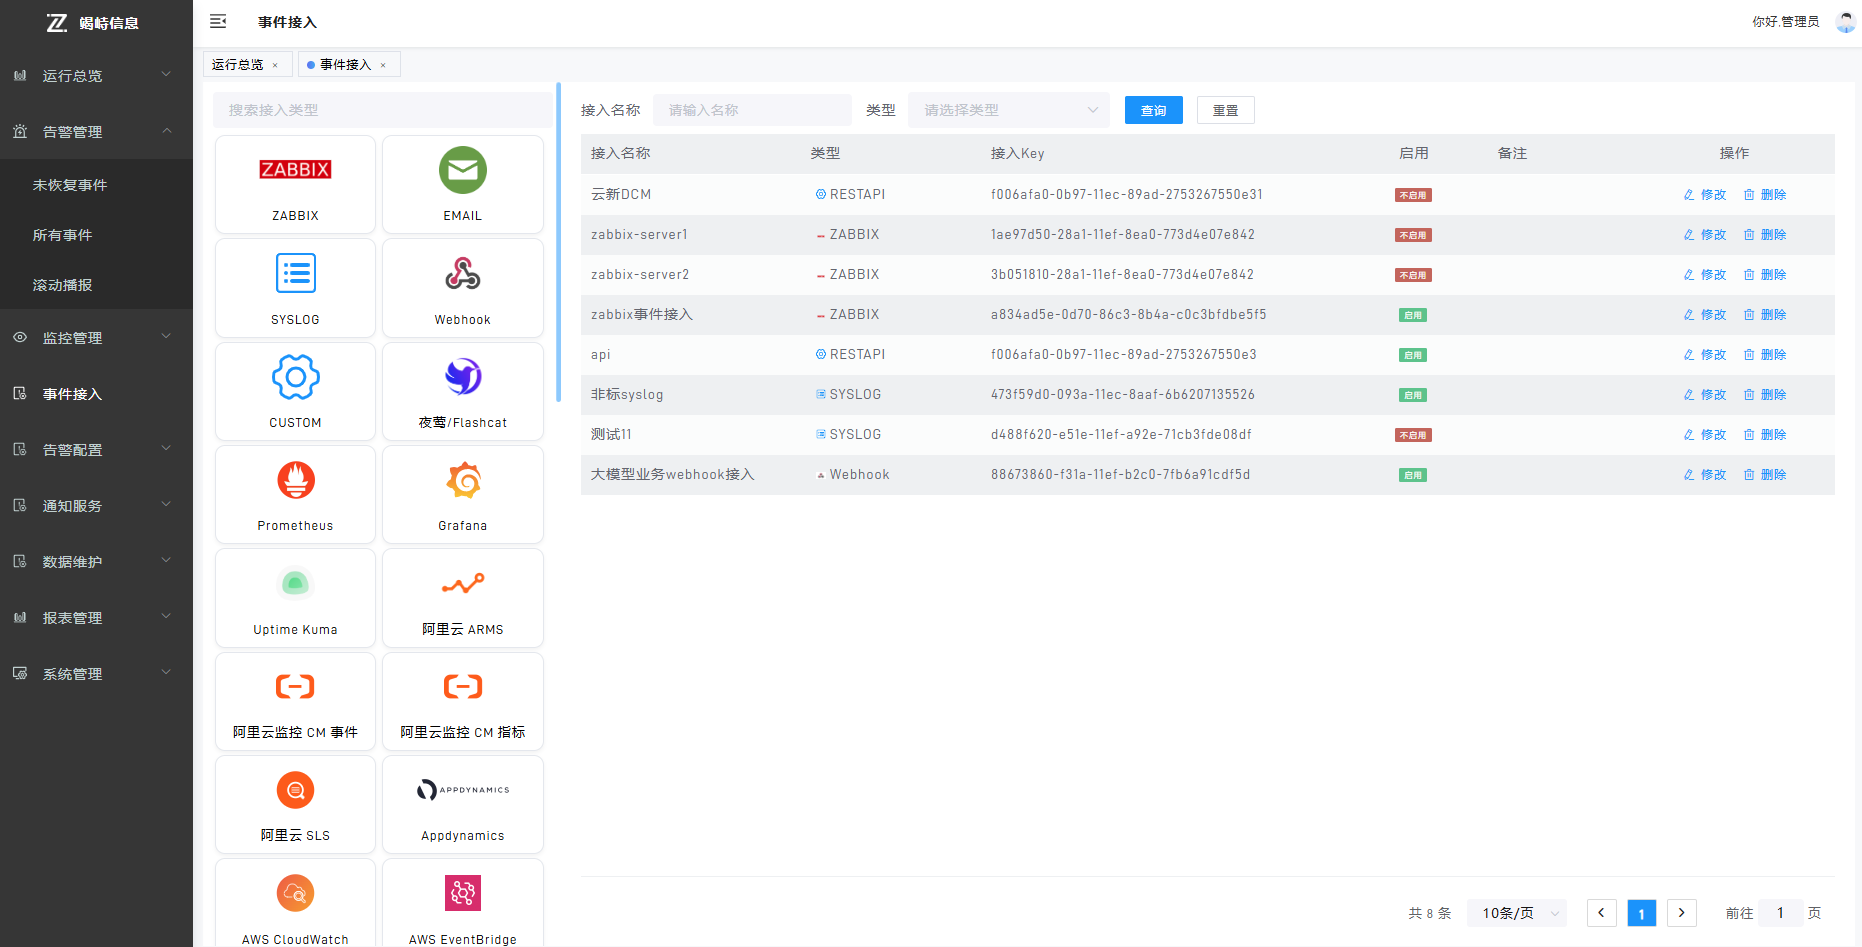Select the ZABBIX integration card

point(295,185)
